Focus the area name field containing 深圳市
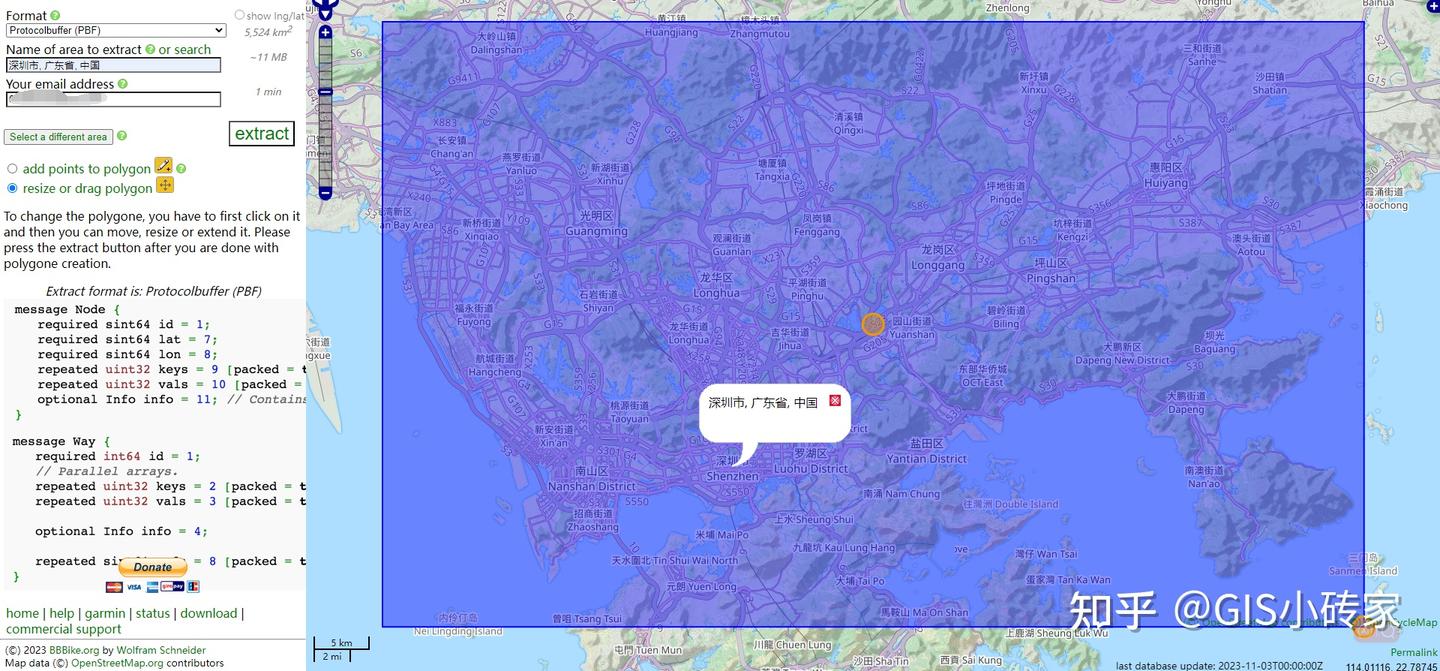Viewport: 1440px width, 671px height. click(113, 65)
